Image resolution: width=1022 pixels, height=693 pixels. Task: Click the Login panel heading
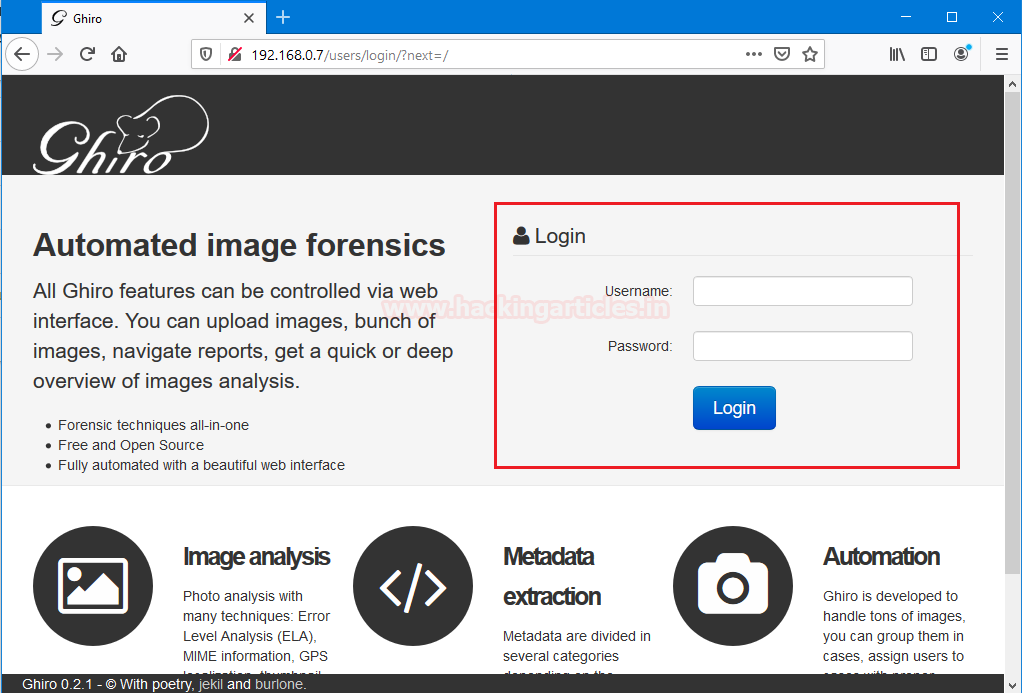pyautogui.click(x=549, y=236)
